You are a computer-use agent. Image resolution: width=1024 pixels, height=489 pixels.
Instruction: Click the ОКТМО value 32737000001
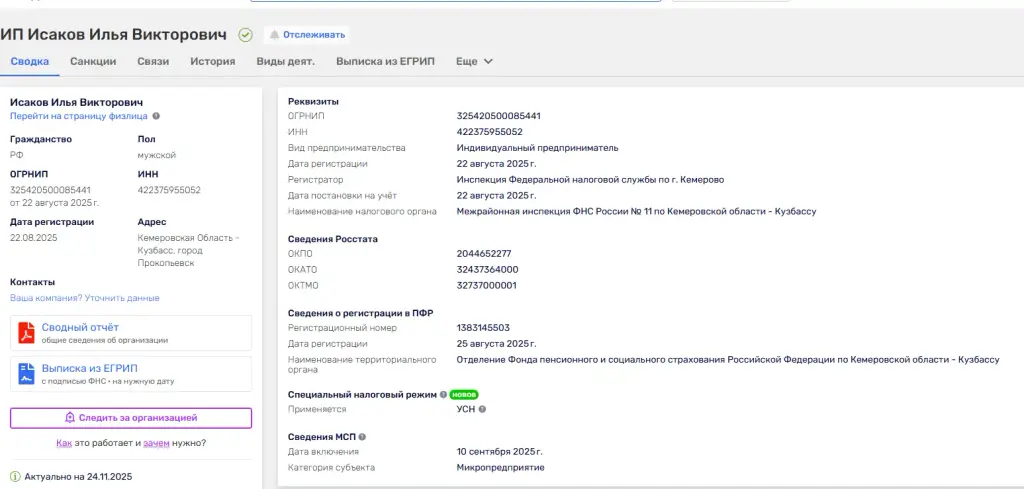pos(487,285)
